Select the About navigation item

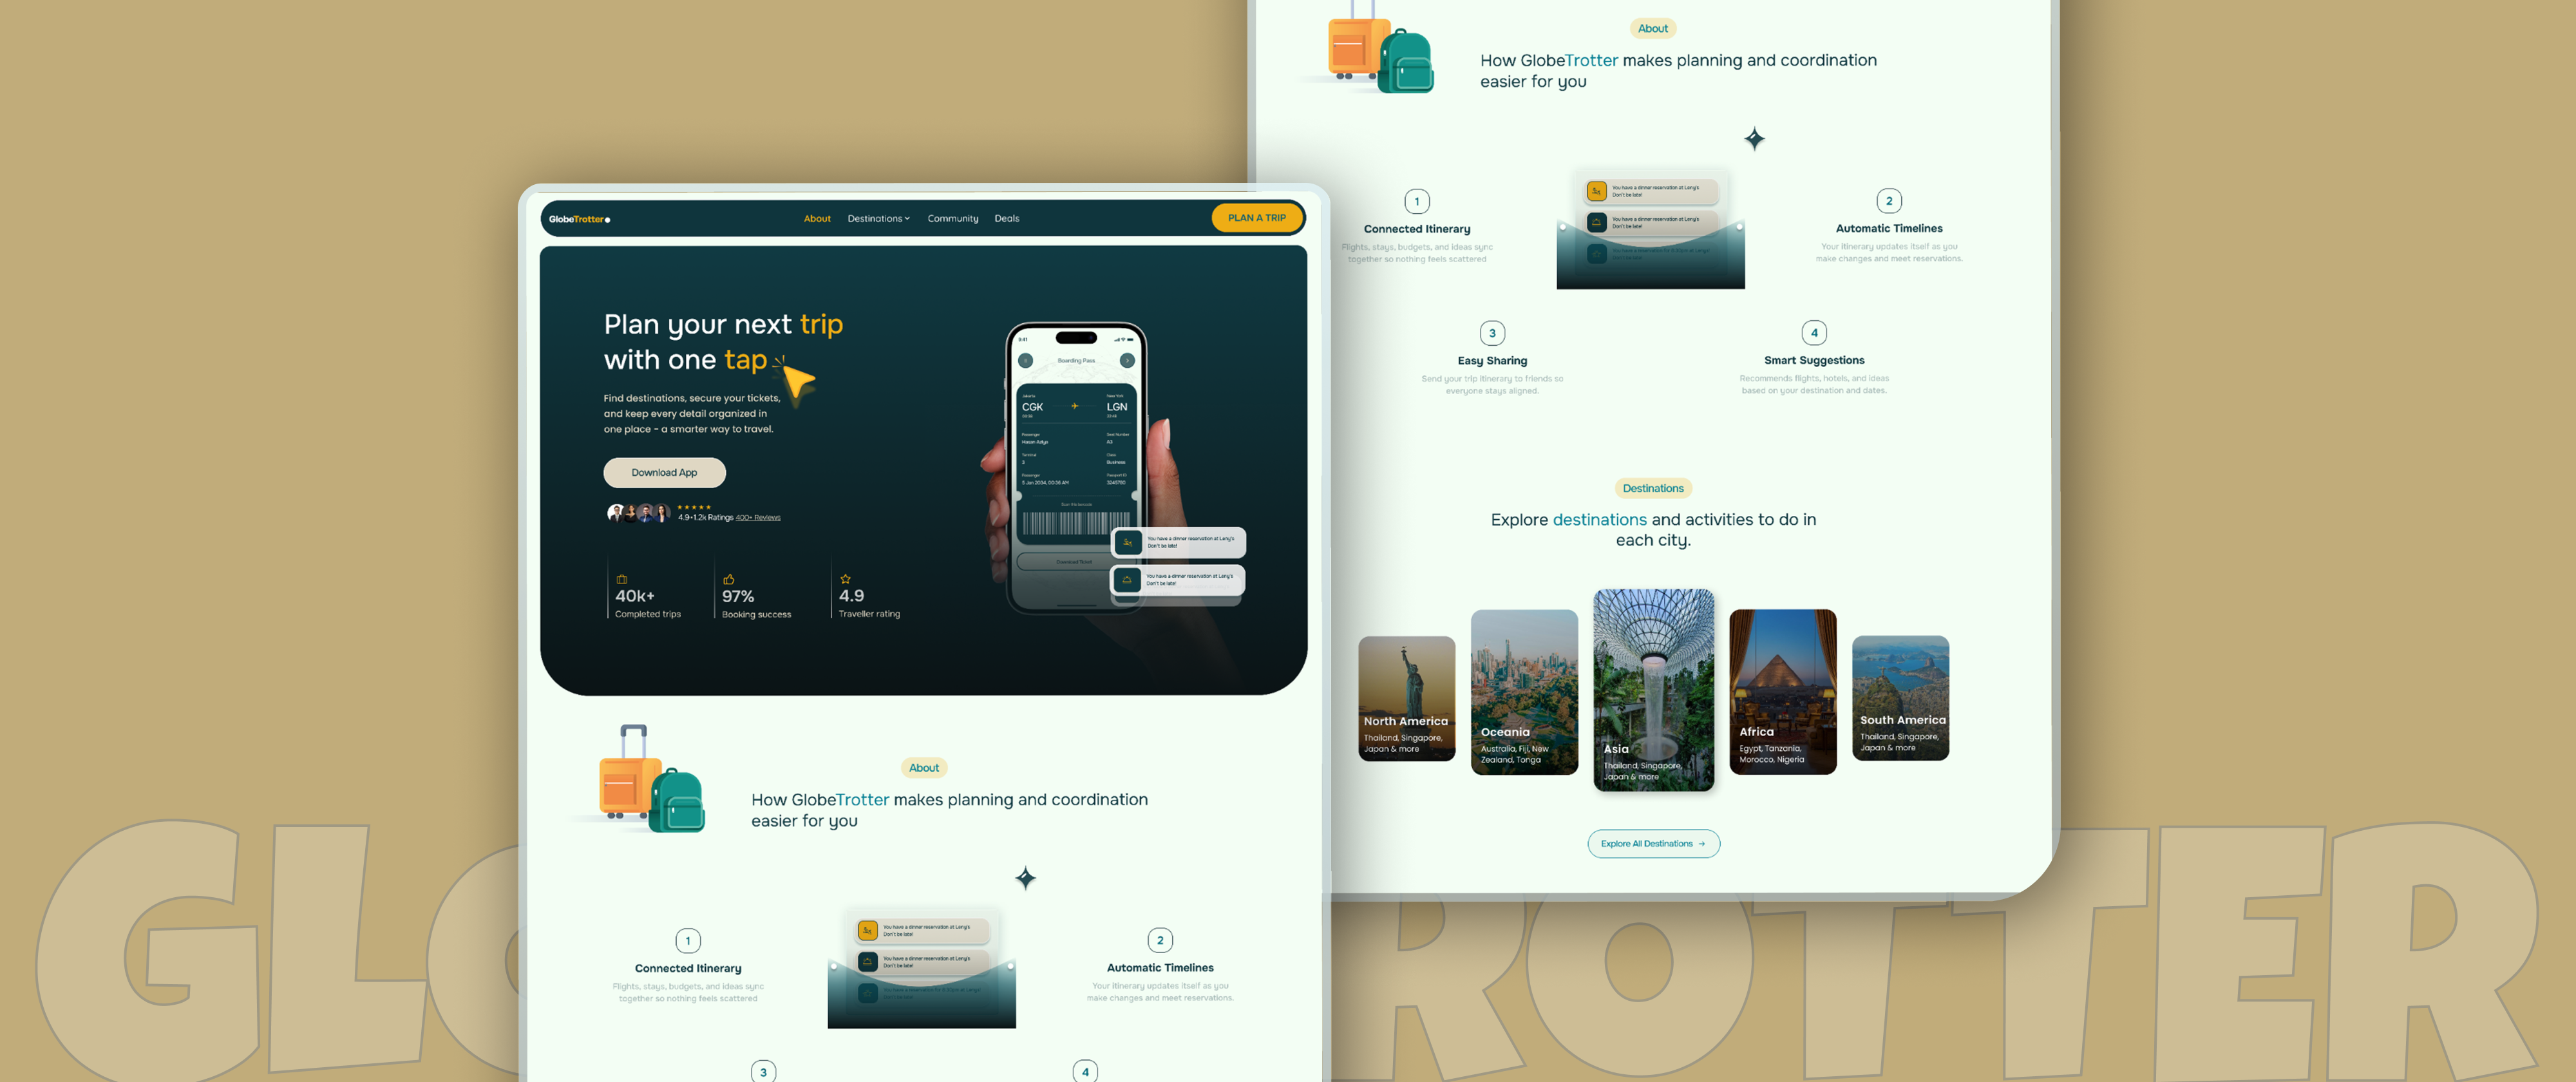coord(817,218)
